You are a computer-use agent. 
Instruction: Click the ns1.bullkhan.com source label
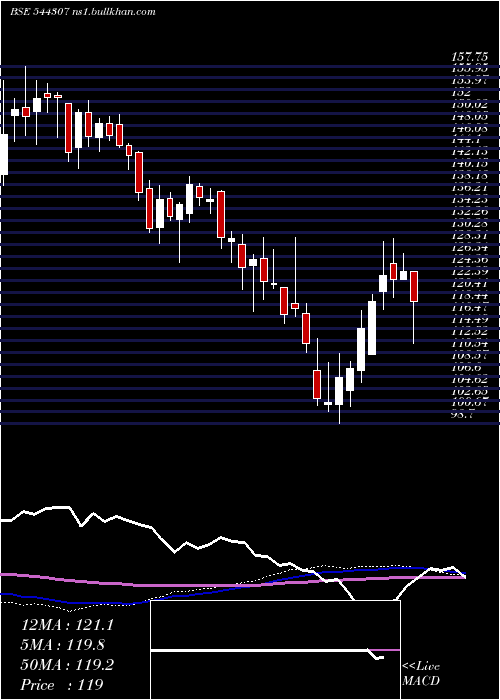click(113, 12)
